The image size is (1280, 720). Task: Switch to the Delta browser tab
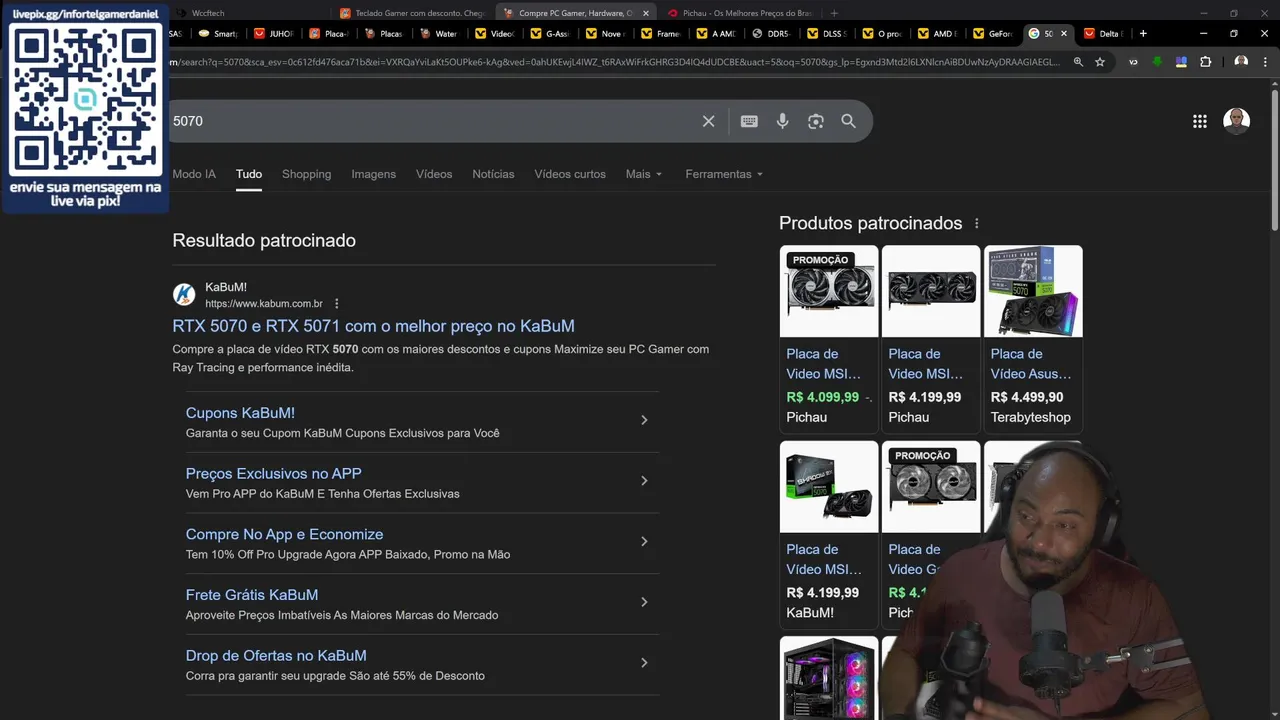pyautogui.click(x=1104, y=33)
